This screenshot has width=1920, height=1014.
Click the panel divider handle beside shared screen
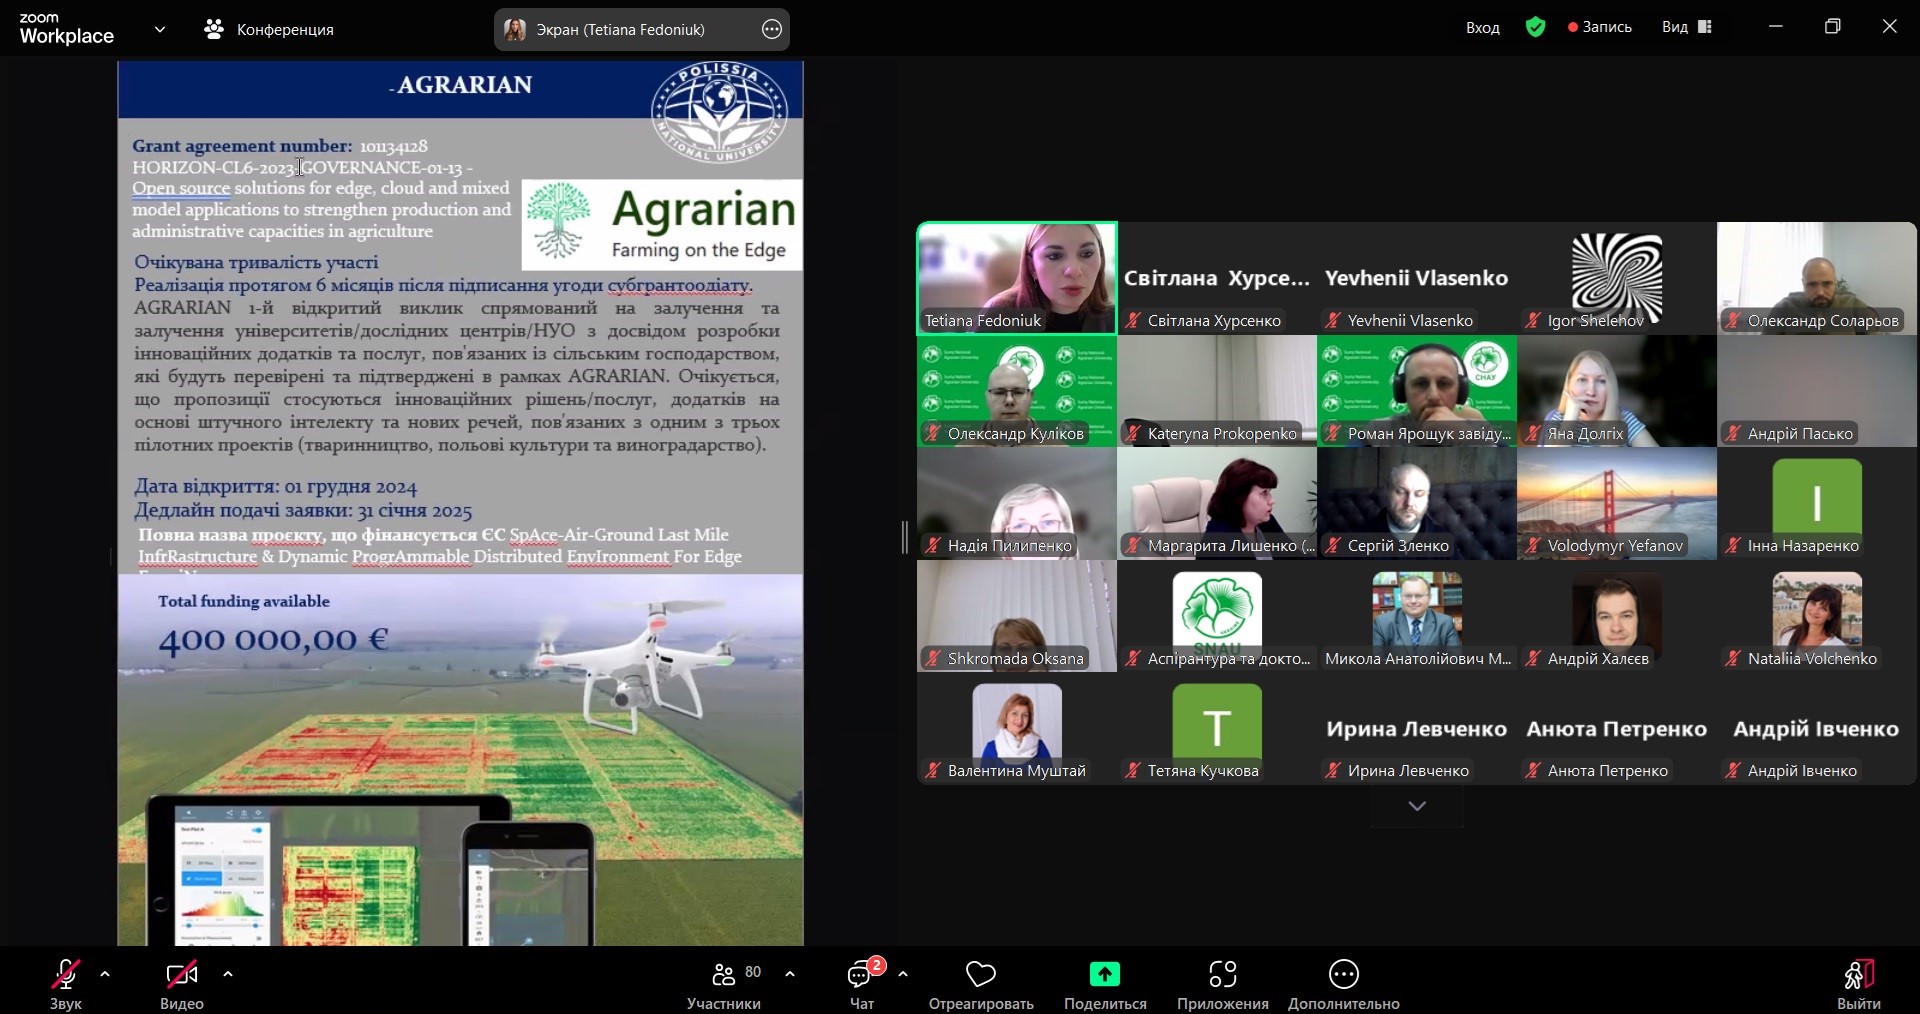click(x=905, y=537)
